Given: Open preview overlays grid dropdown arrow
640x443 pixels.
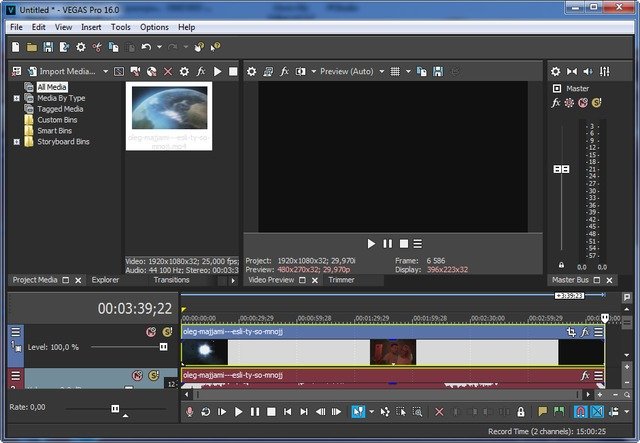Looking at the screenshot, I should click(x=408, y=72).
